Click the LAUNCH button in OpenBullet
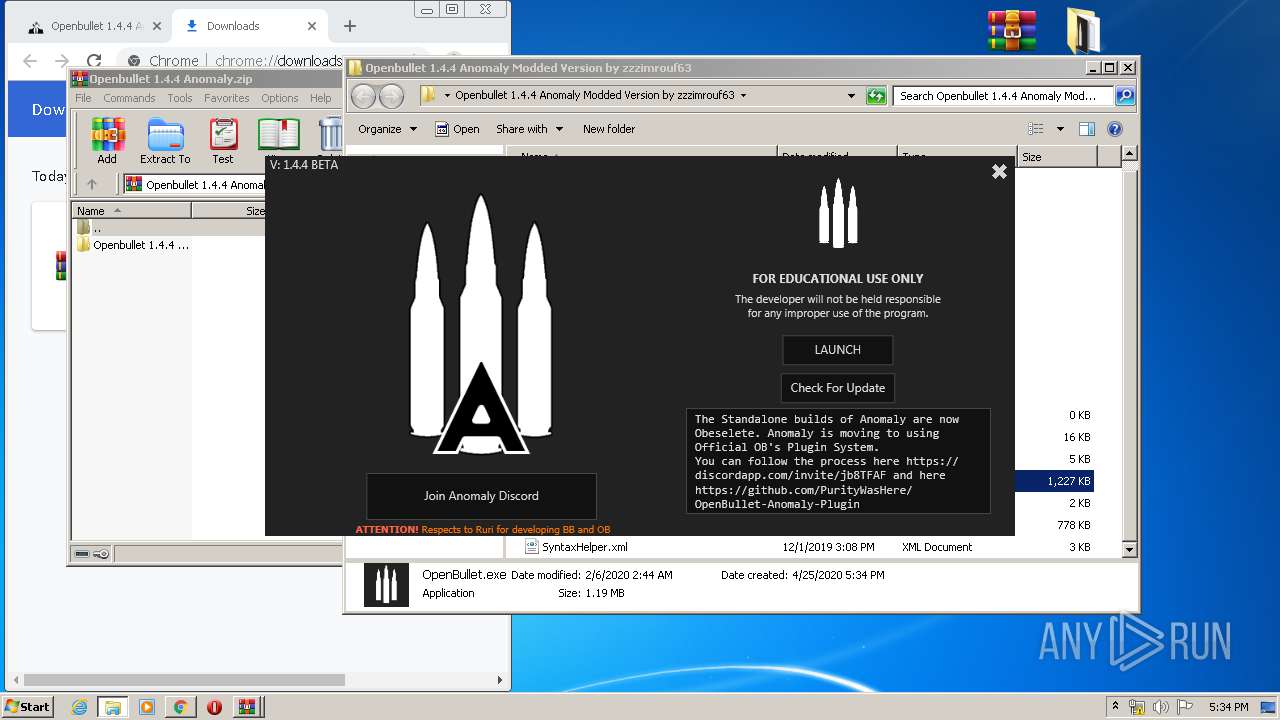This screenshot has width=1280, height=720. coord(837,350)
